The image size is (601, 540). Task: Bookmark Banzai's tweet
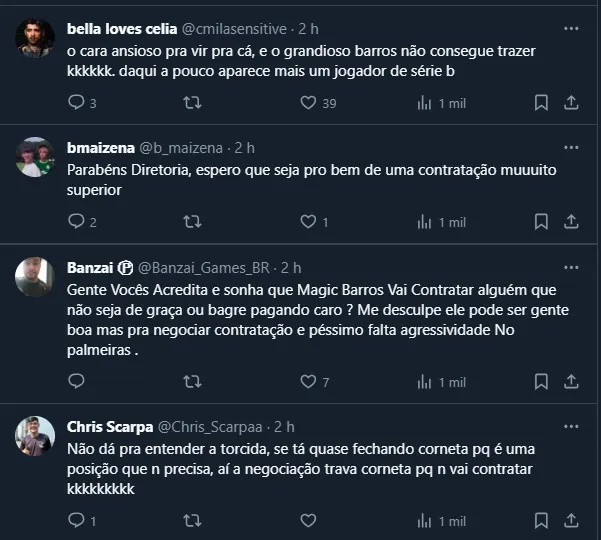click(x=541, y=382)
